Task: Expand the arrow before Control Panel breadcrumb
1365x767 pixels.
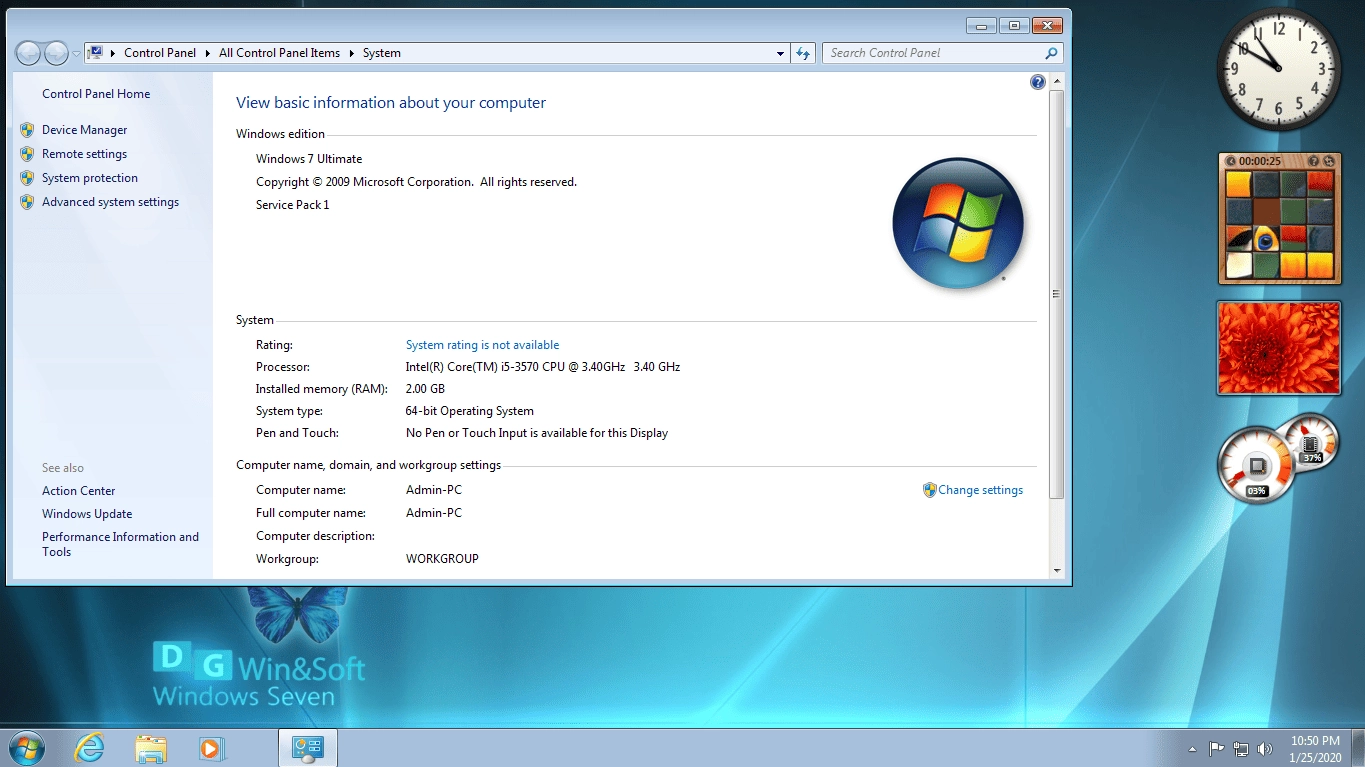Action: click(113, 53)
